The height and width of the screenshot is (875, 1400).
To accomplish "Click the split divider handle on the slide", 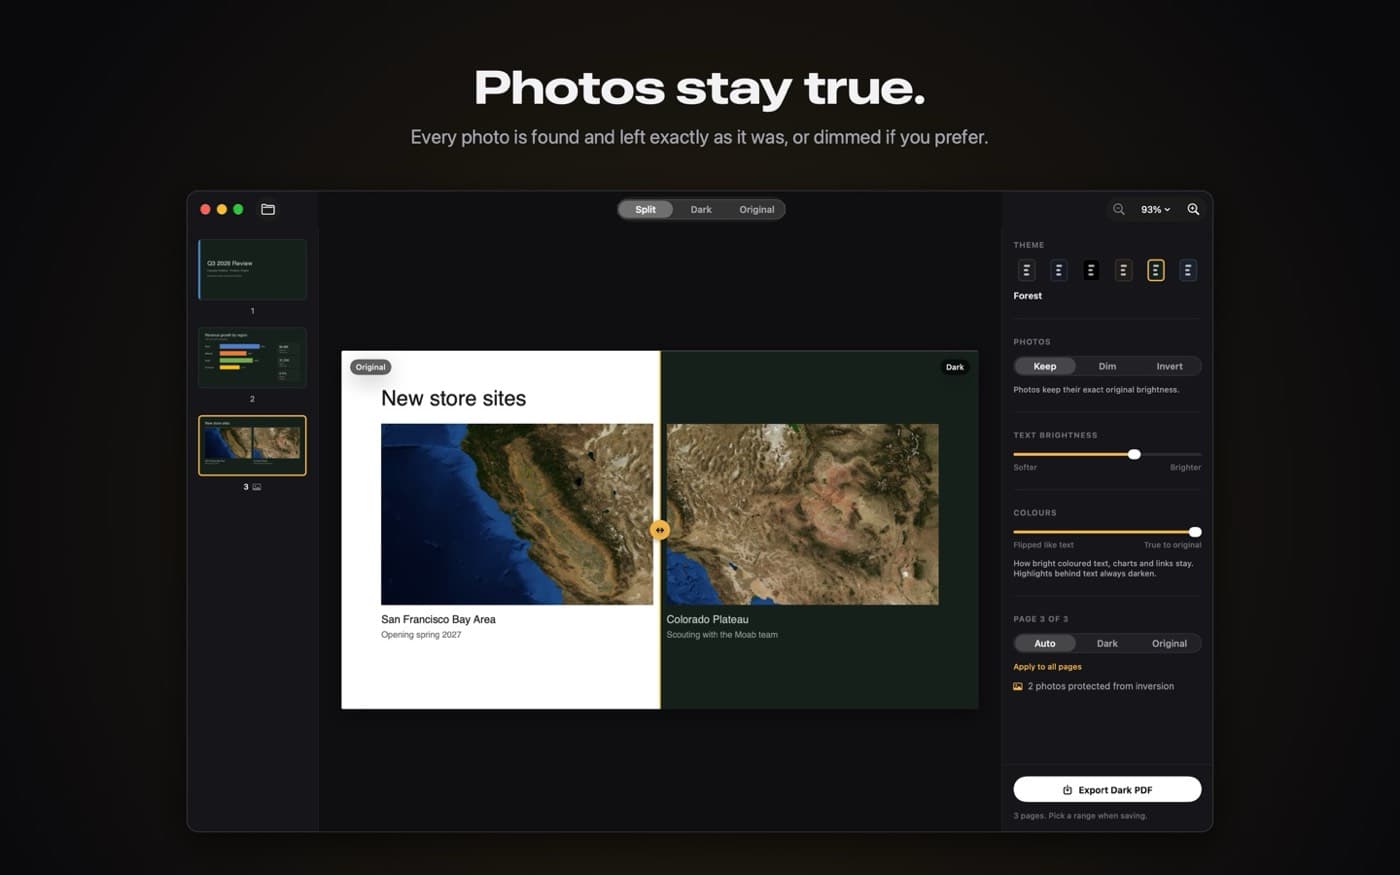I will 660,530.
